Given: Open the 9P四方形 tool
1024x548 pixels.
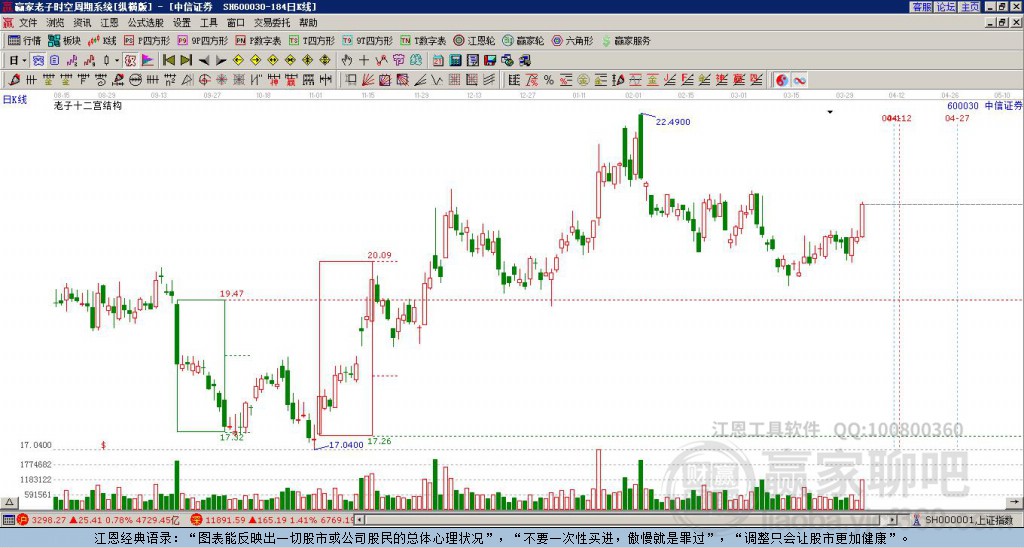Looking at the screenshot, I should (203, 40).
